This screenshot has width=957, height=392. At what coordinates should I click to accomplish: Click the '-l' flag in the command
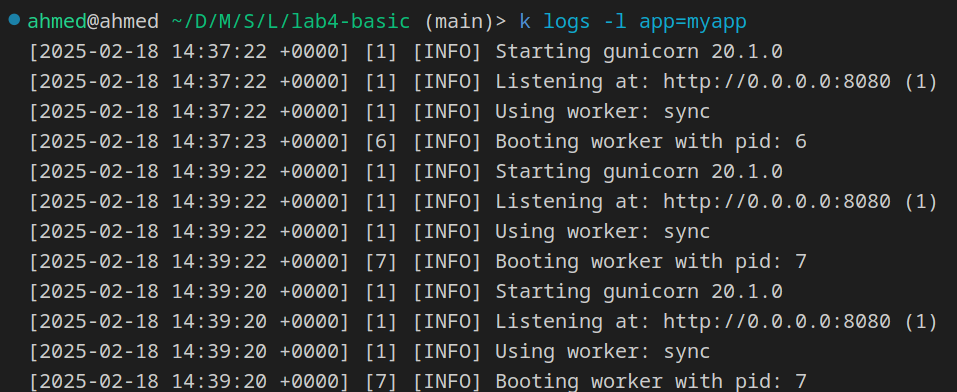(x=614, y=22)
